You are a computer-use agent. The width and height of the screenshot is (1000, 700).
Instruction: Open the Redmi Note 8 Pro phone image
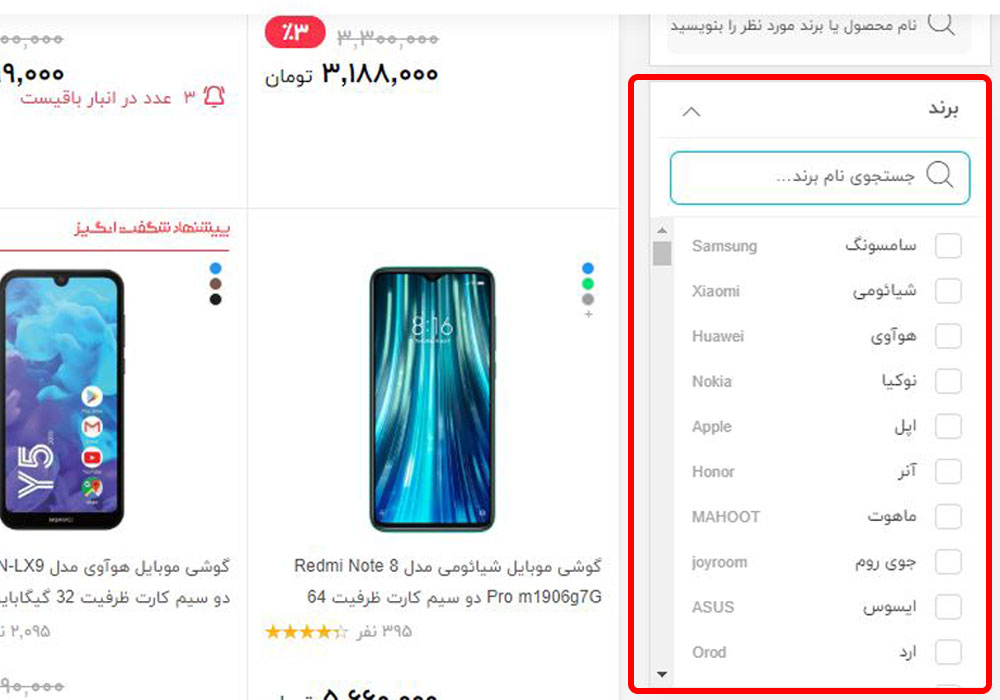[x=432, y=400]
